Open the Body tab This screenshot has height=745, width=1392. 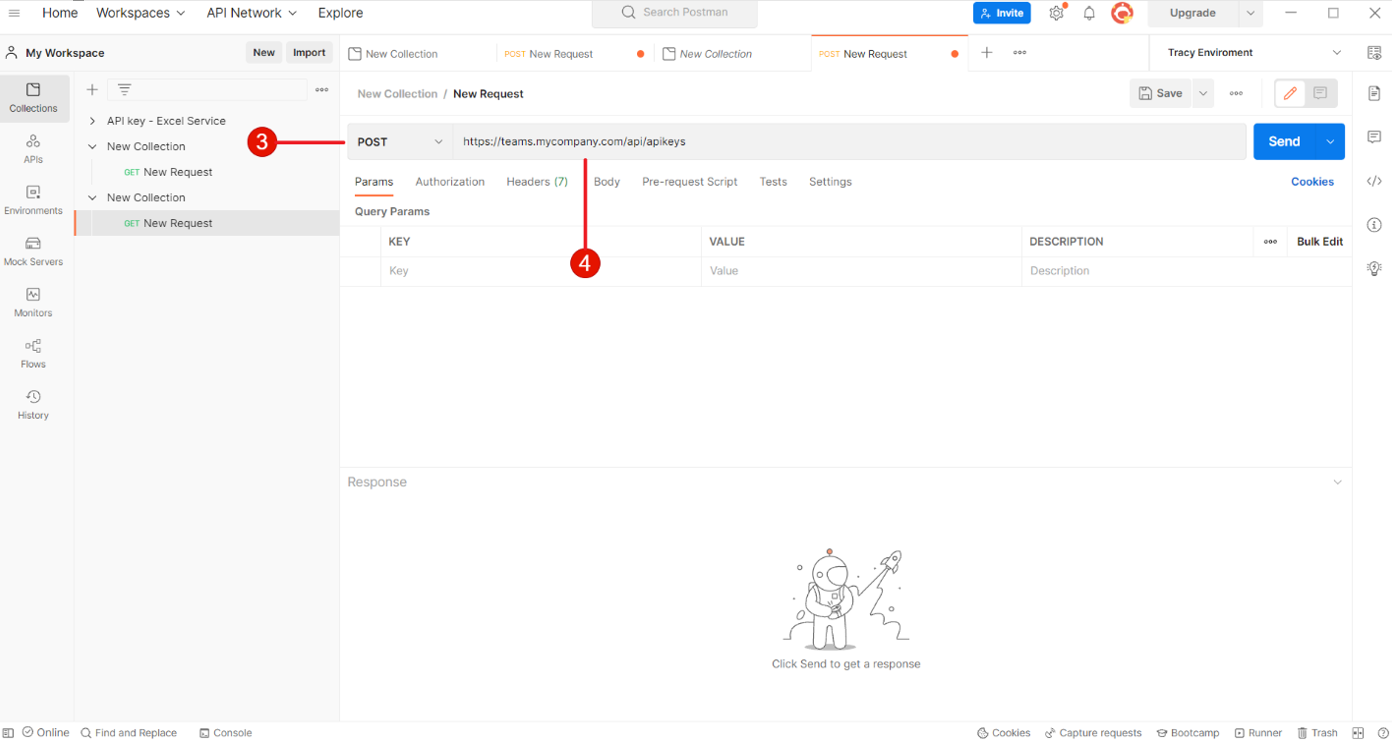606,182
